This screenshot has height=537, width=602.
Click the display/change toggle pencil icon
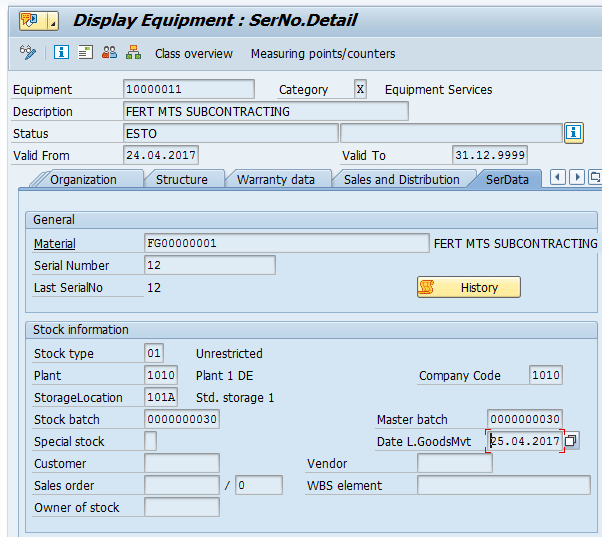point(28,53)
